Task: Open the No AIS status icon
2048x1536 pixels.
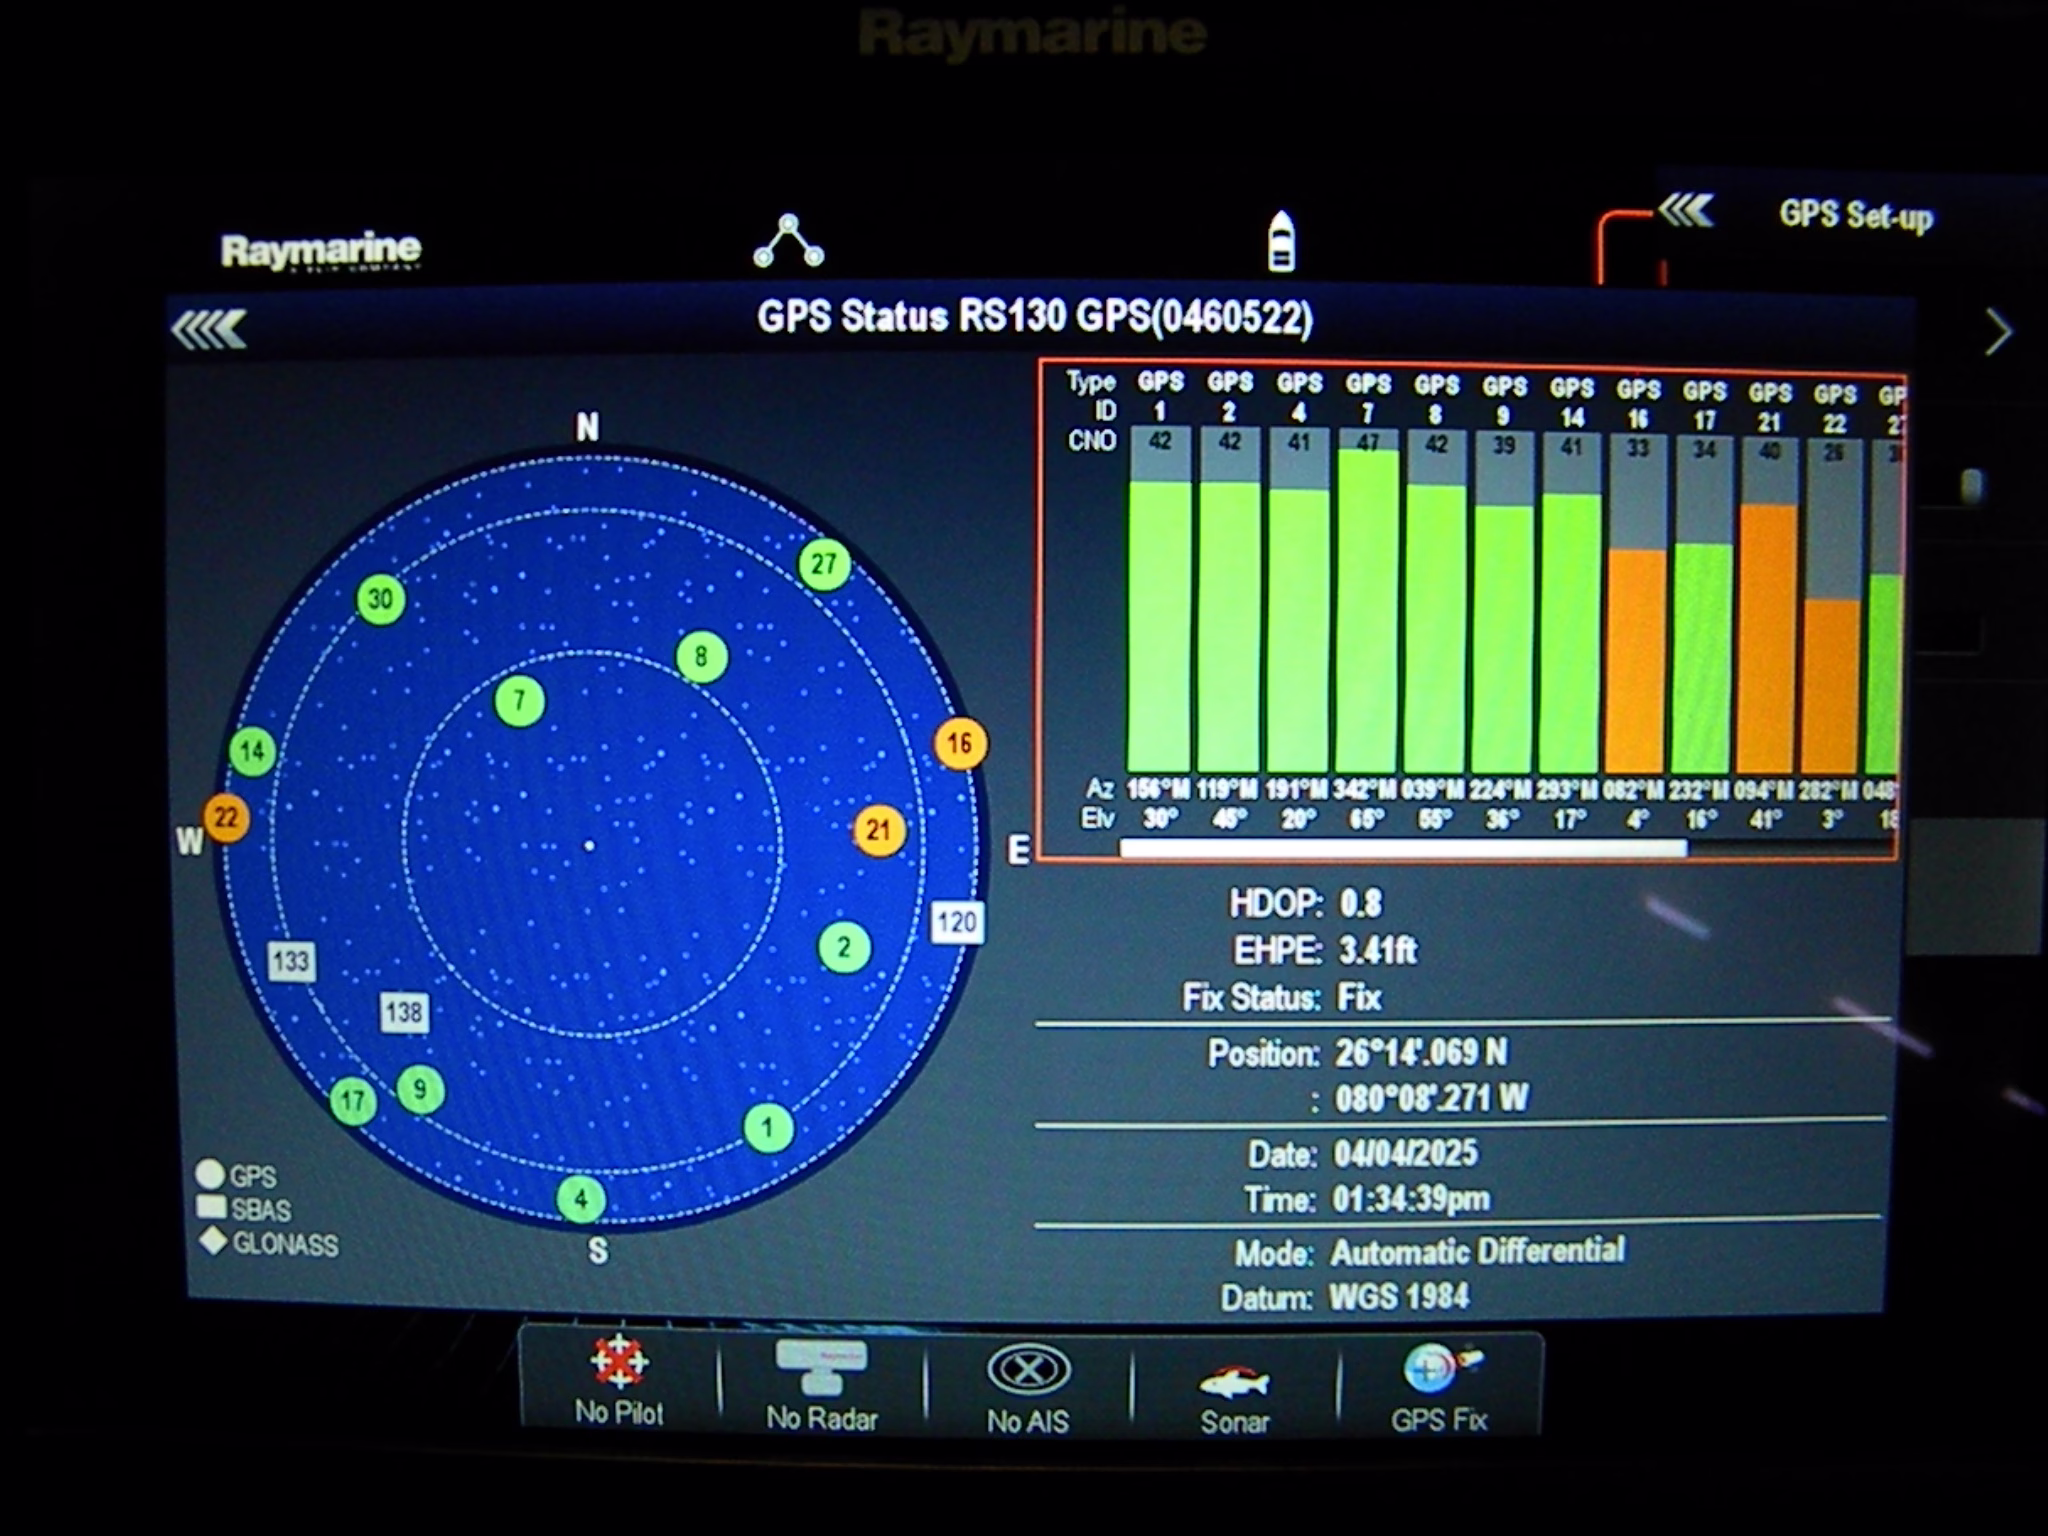Action: pos(1028,1389)
